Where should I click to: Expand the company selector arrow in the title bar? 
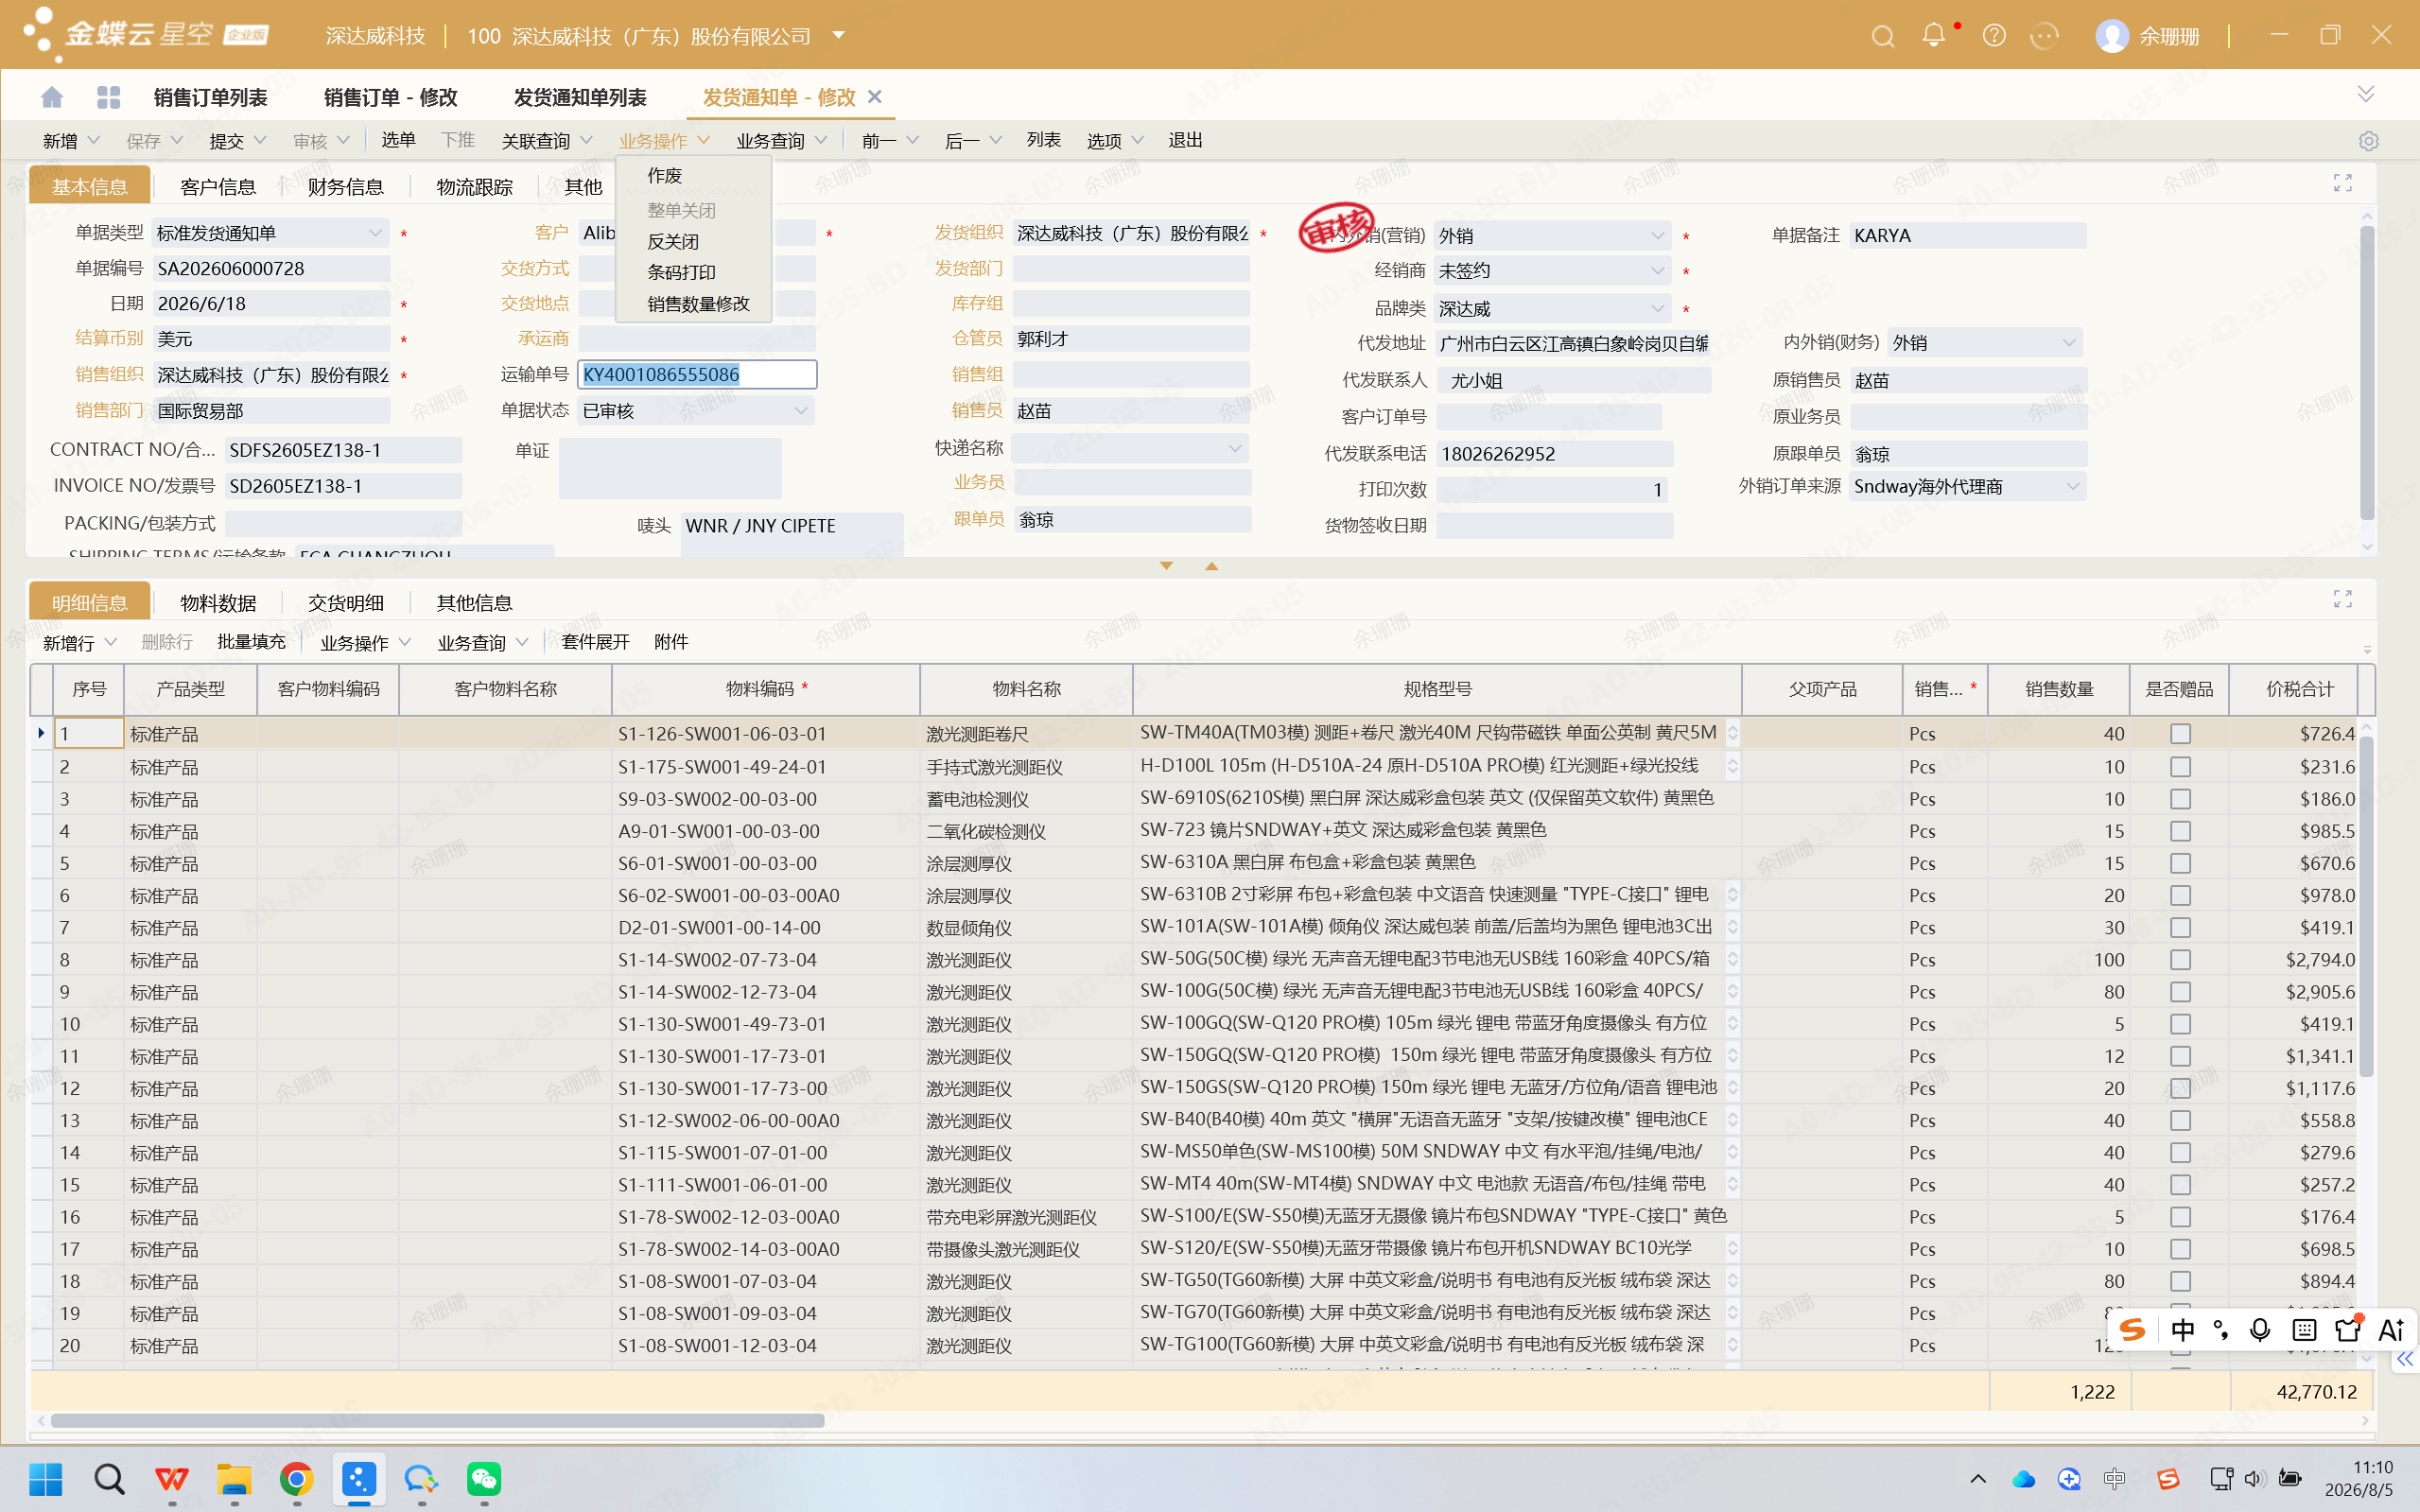pyautogui.click(x=839, y=35)
